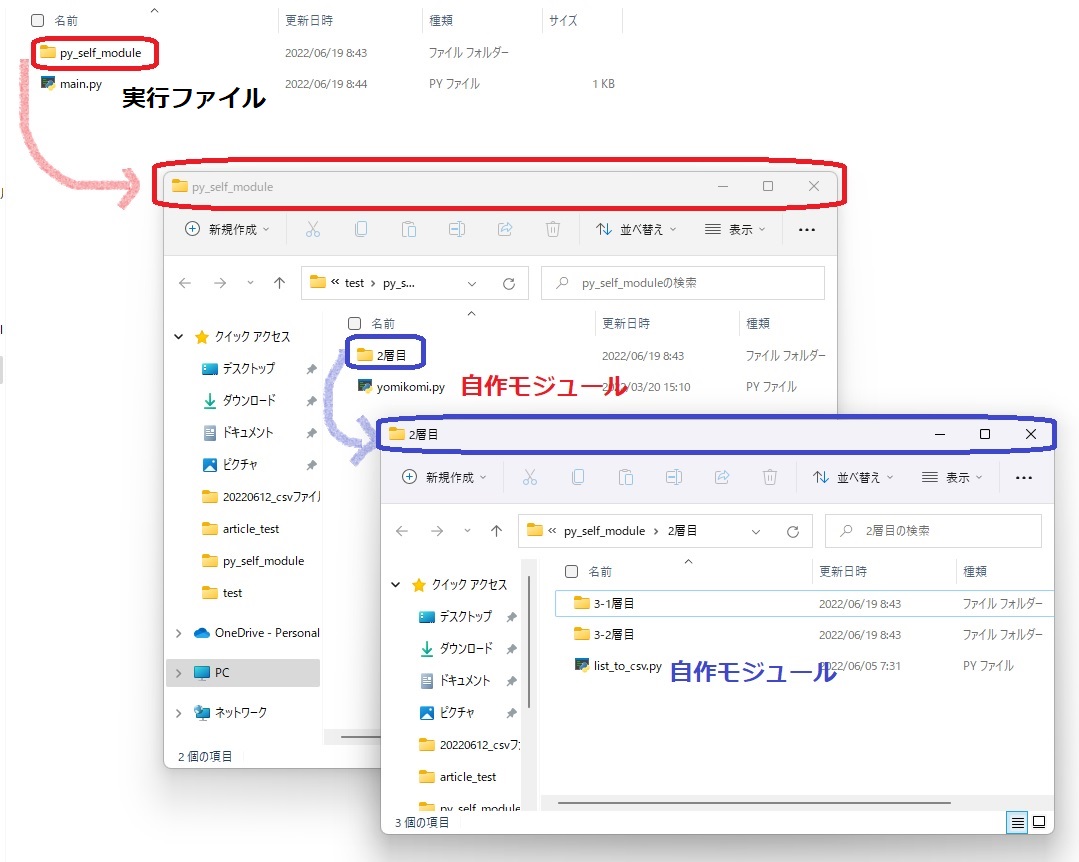
Task: Switch to details view using the bottom-right toggle
Action: pos(1016,821)
